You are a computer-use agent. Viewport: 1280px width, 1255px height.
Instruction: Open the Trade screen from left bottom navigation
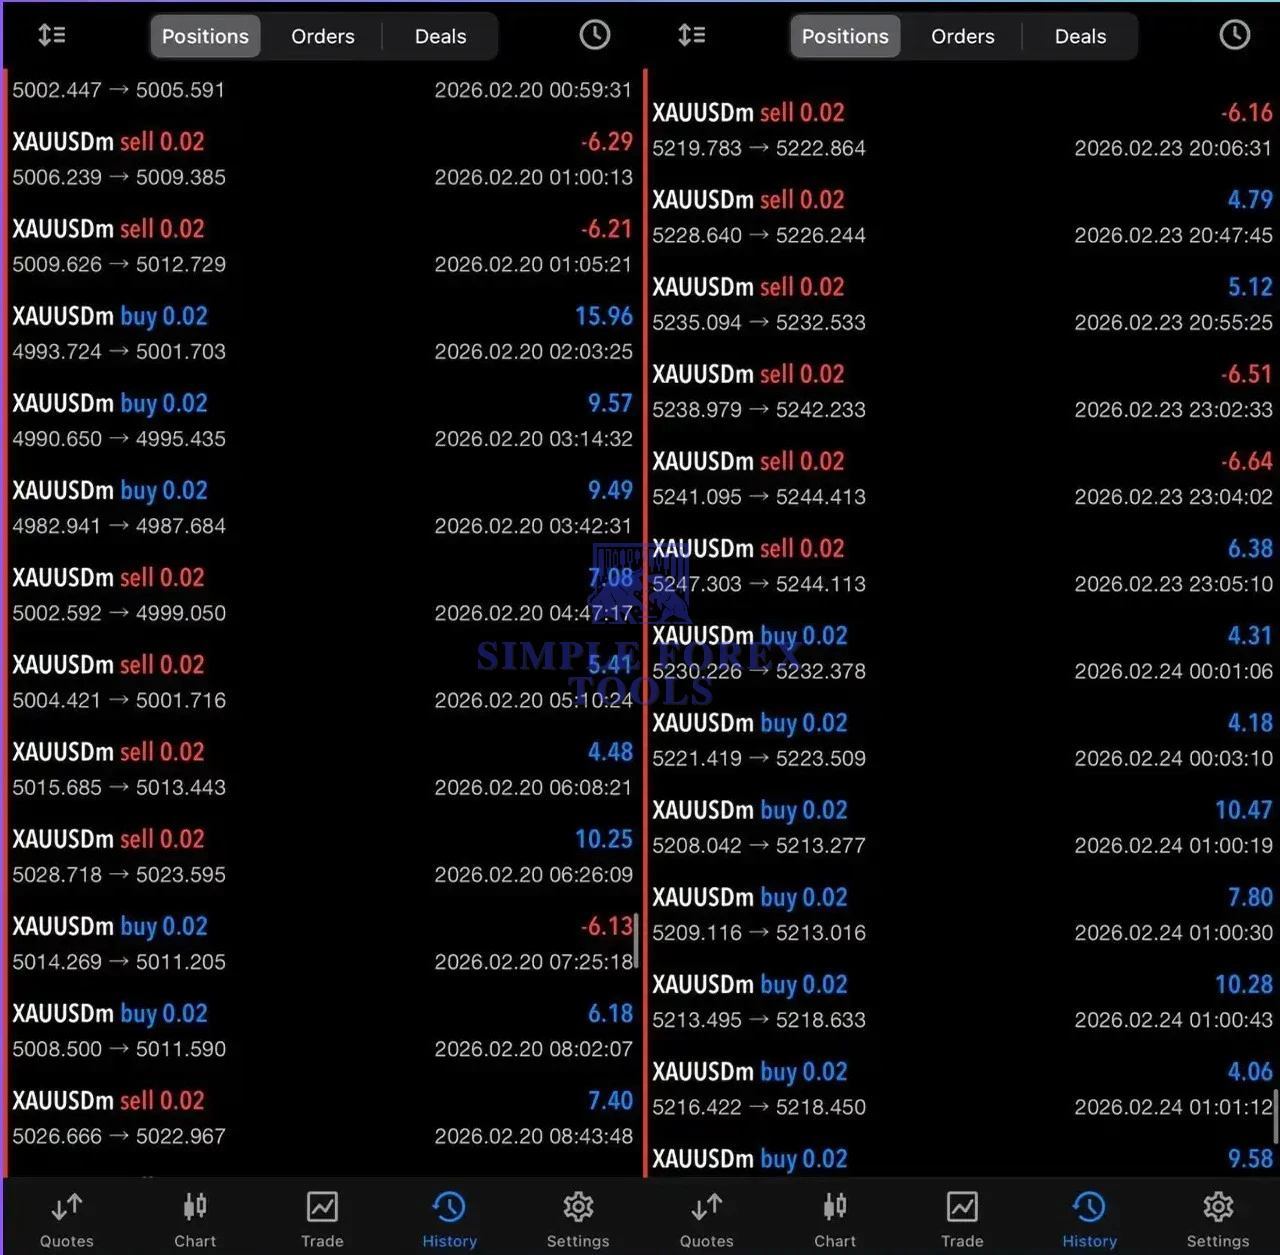[x=322, y=1215]
